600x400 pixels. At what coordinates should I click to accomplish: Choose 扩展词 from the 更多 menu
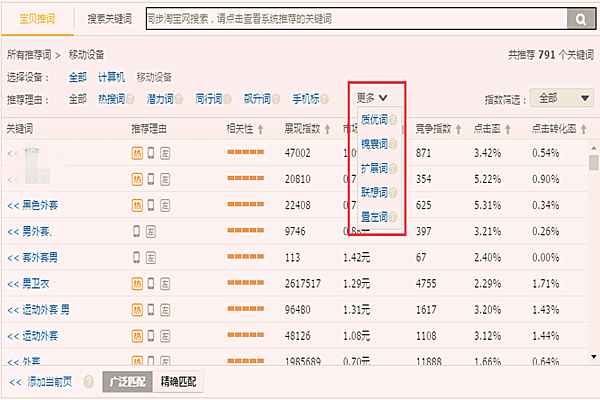pyautogui.click(x=374, y=168)
